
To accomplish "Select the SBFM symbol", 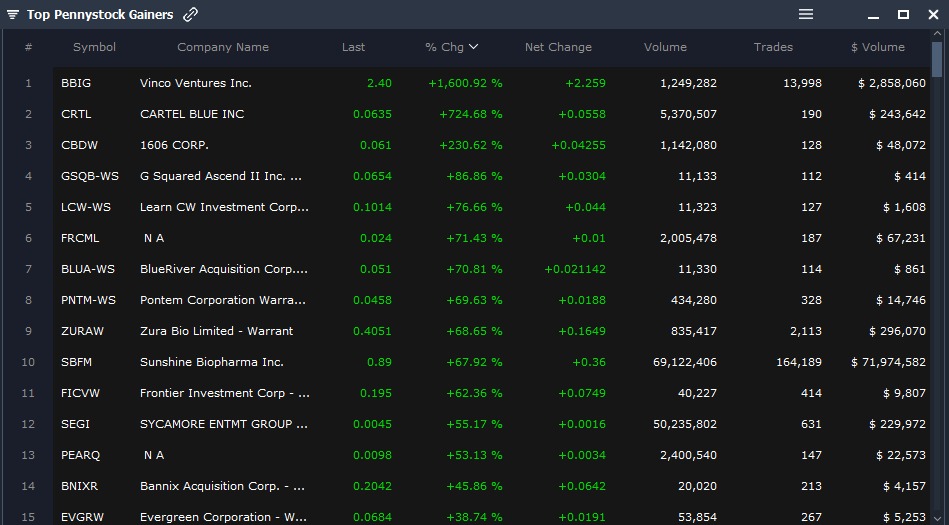I will (x=76, y=362).
